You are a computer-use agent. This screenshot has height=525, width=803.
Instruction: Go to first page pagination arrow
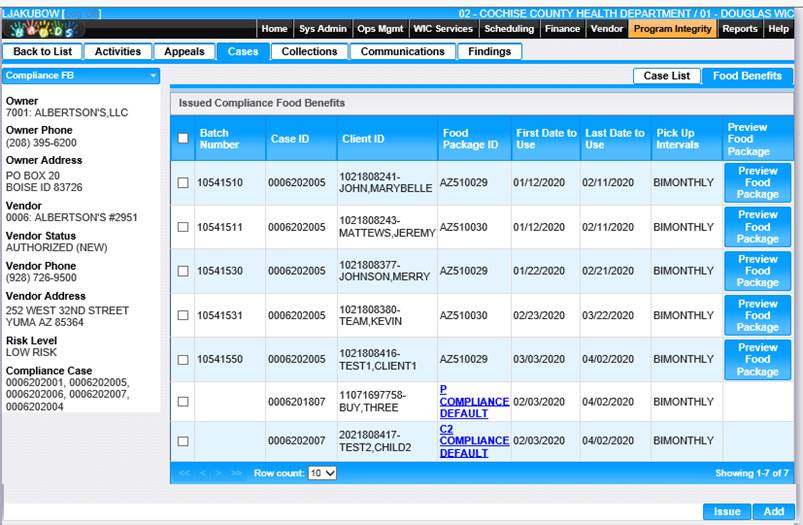coord(184,473)
